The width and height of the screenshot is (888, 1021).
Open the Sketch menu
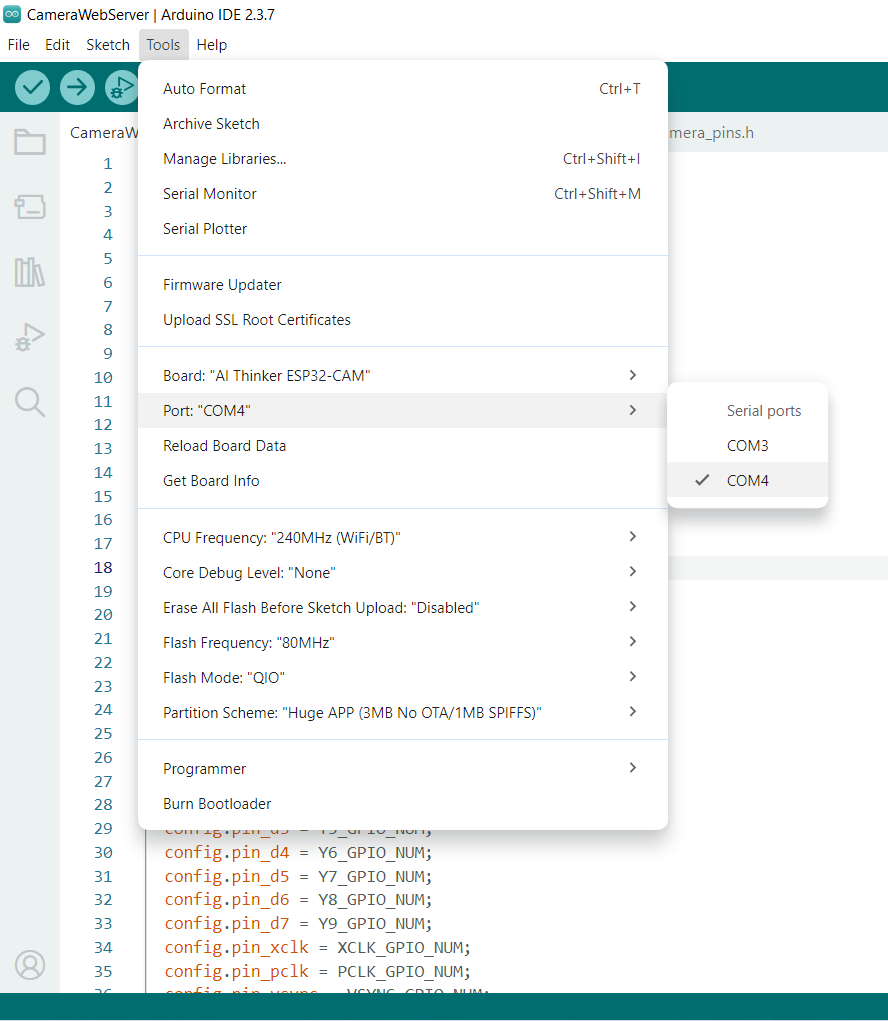(x=108, y=45)
